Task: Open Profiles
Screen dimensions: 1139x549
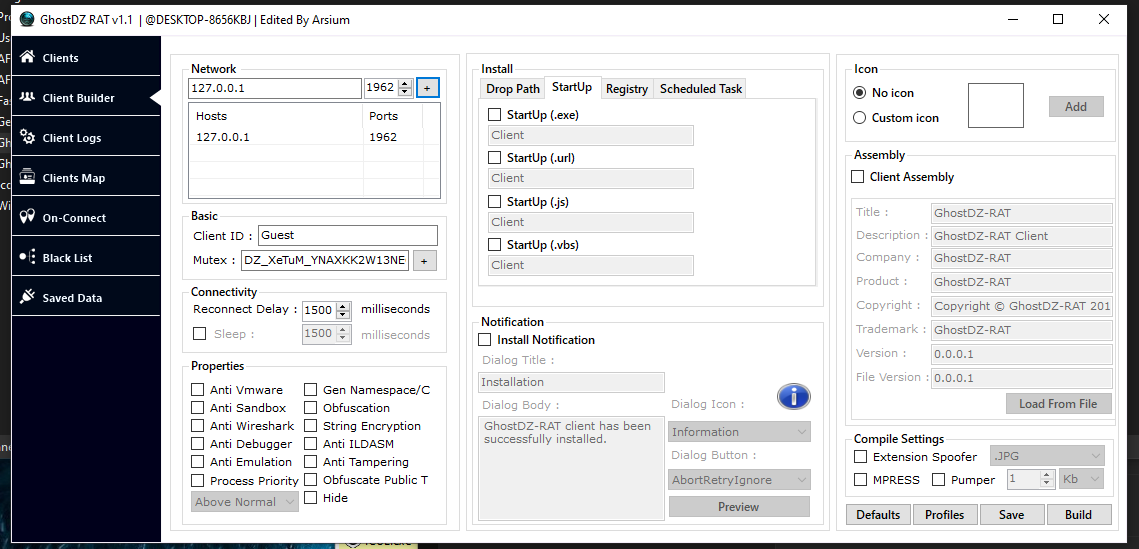Action: pyautogui.click(x=944, y=515)
